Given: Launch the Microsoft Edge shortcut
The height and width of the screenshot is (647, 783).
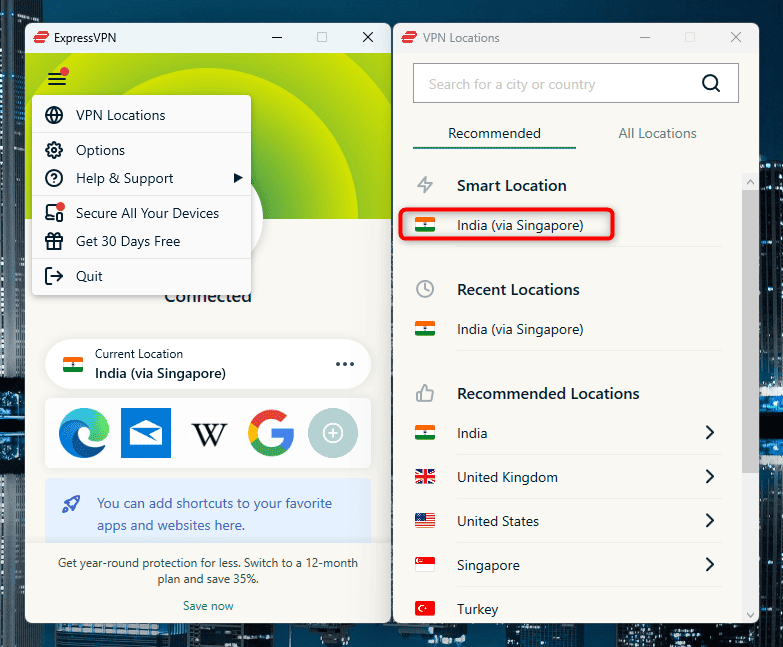Looking at the screenshot, I should pos(84,433).
